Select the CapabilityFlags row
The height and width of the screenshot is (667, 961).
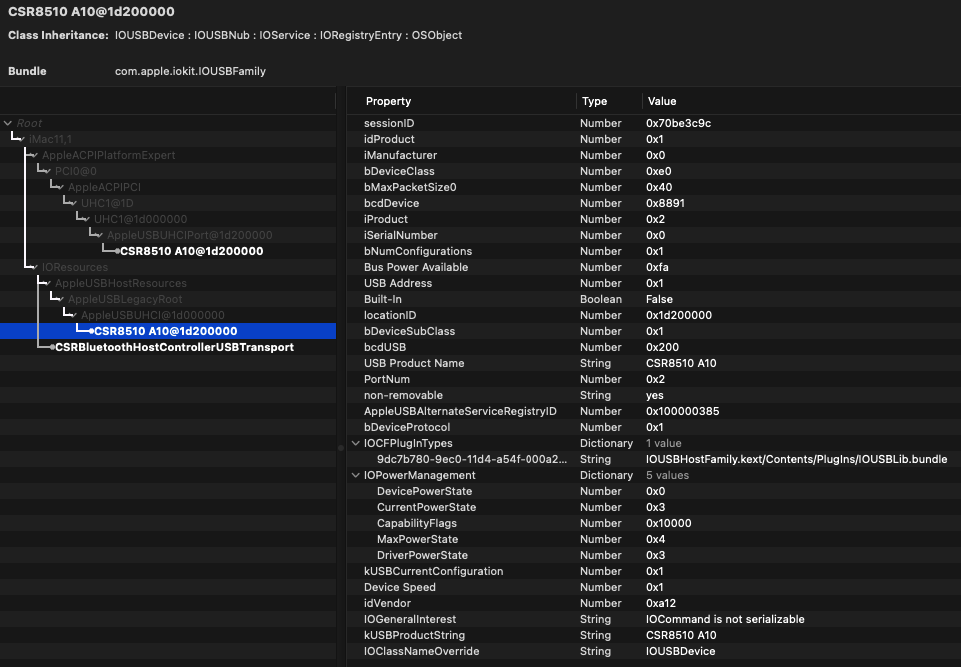(x=653, y=523)
